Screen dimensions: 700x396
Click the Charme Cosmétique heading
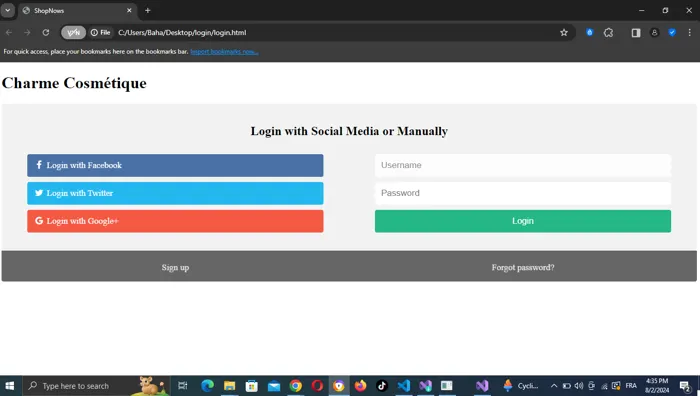(x=74, y=83)
